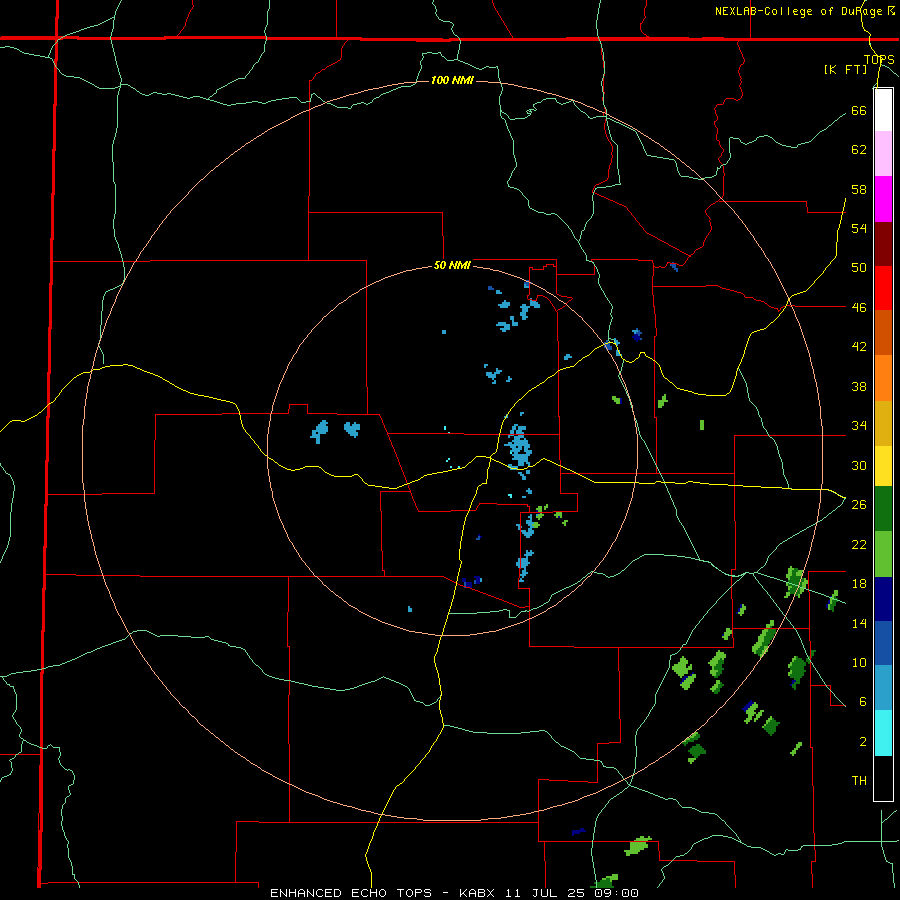Click the navy blue legend color band
This screenshot has height=900, width=900.
[x=883, y=599]
